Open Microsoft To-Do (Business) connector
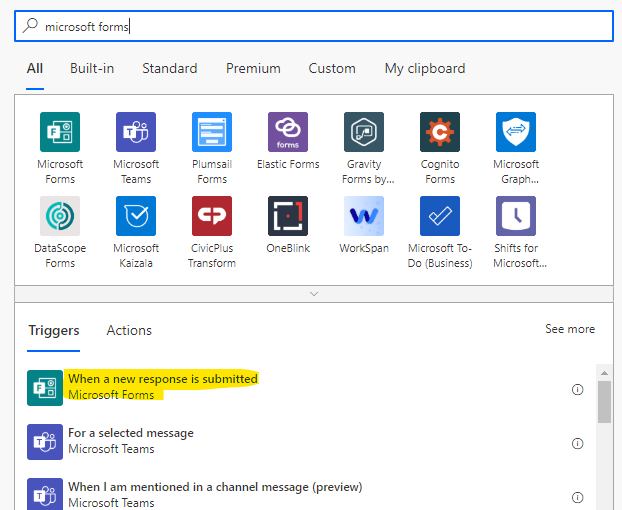 [440, 216]
